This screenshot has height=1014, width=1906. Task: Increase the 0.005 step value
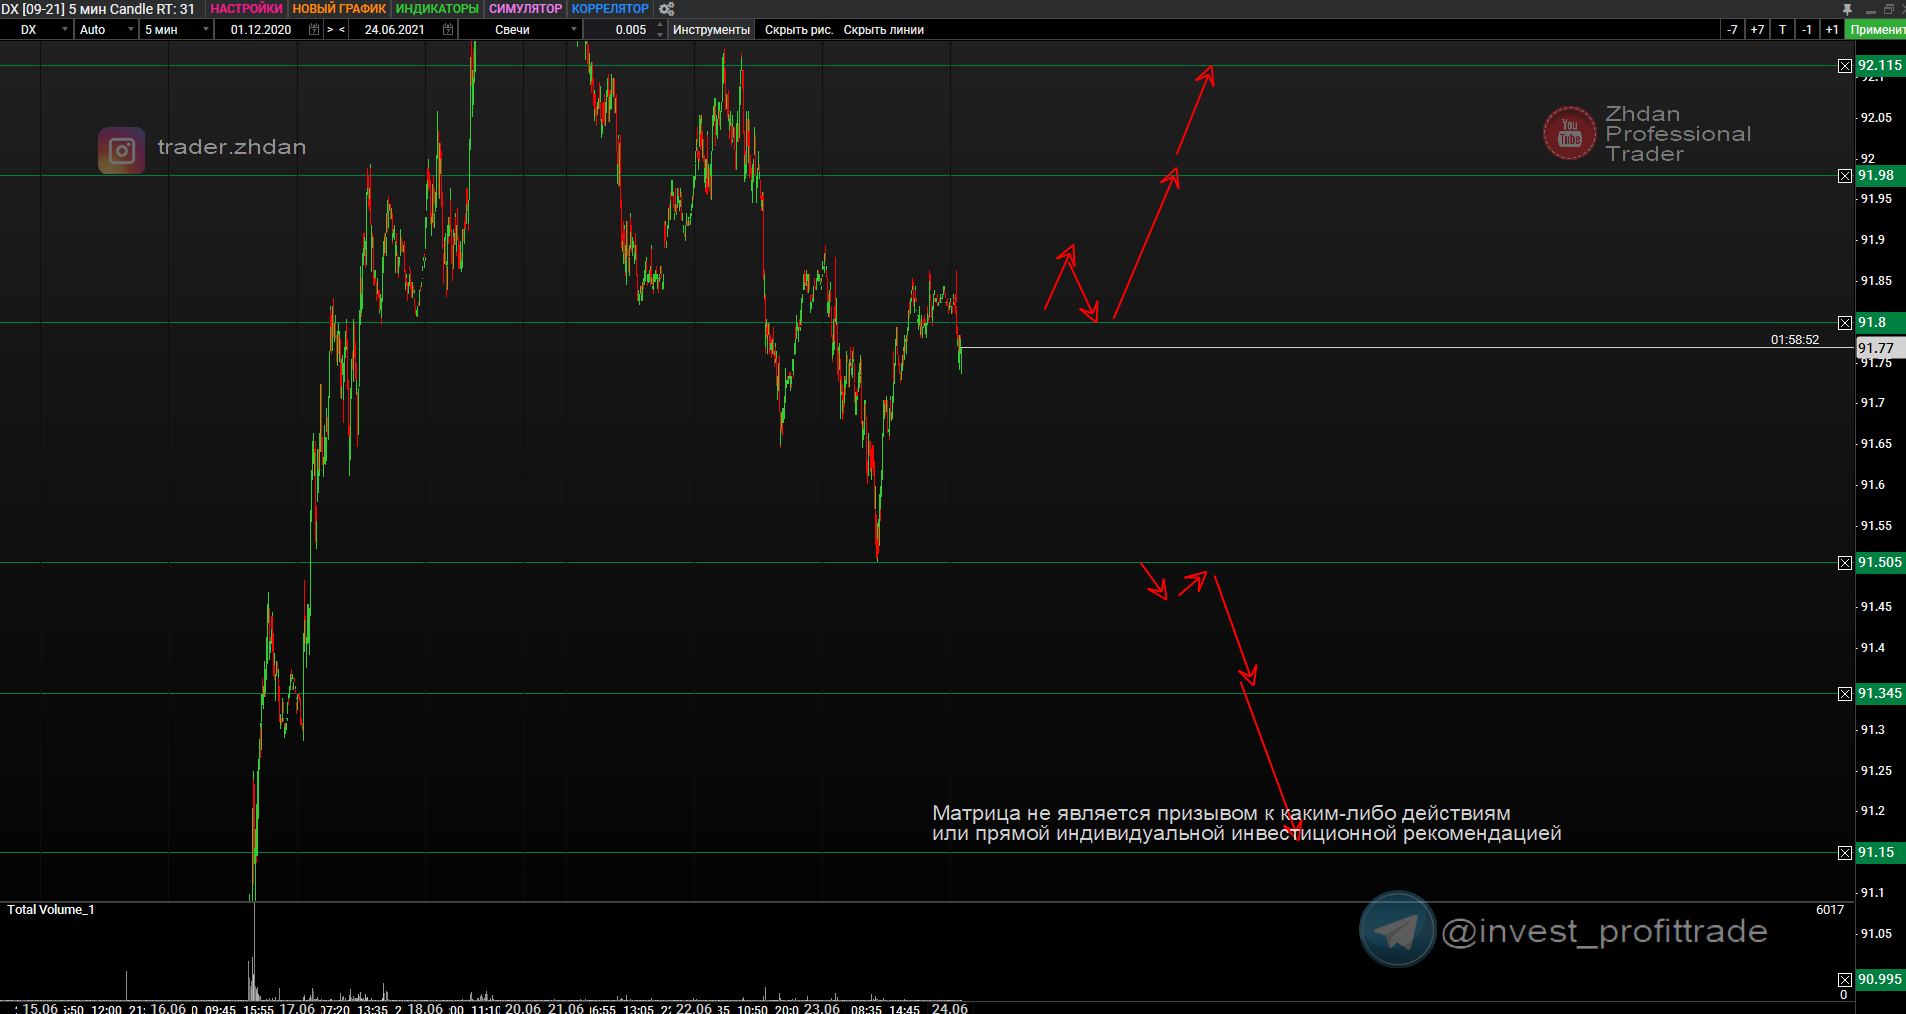[660, 25]
